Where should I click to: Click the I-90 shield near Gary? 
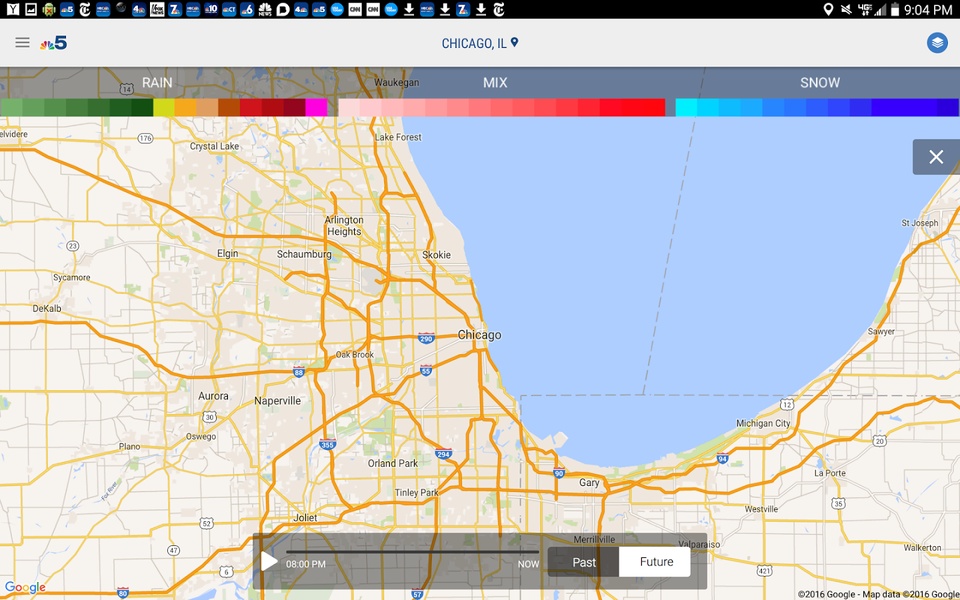[558, 473]
